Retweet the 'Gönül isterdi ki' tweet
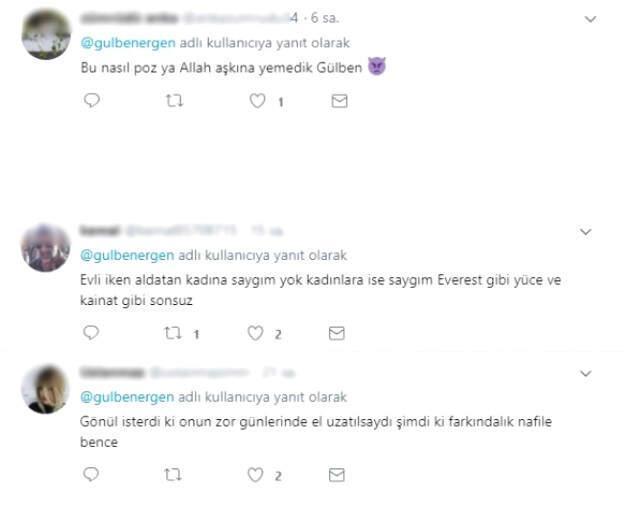 [x=173, y=475]
